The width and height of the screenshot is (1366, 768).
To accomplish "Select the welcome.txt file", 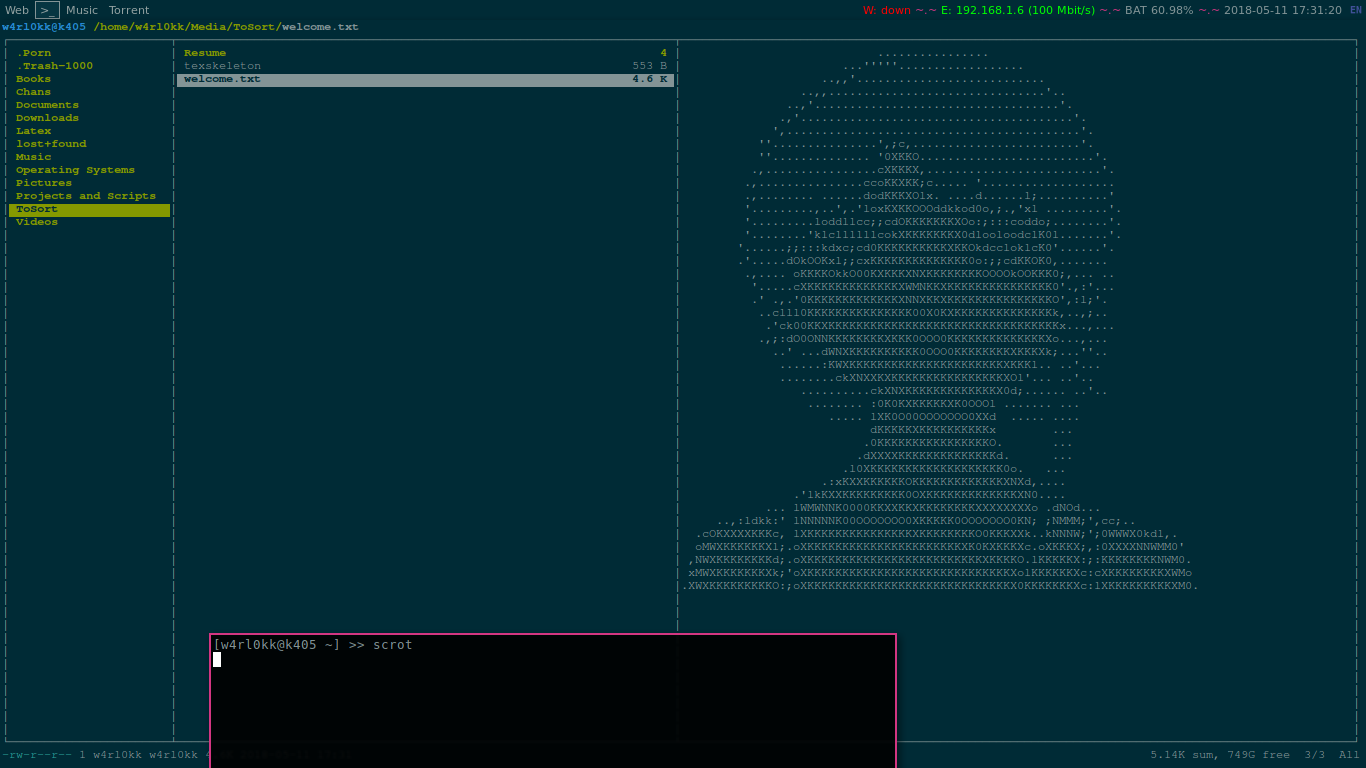I will click(x=222, y=79).
